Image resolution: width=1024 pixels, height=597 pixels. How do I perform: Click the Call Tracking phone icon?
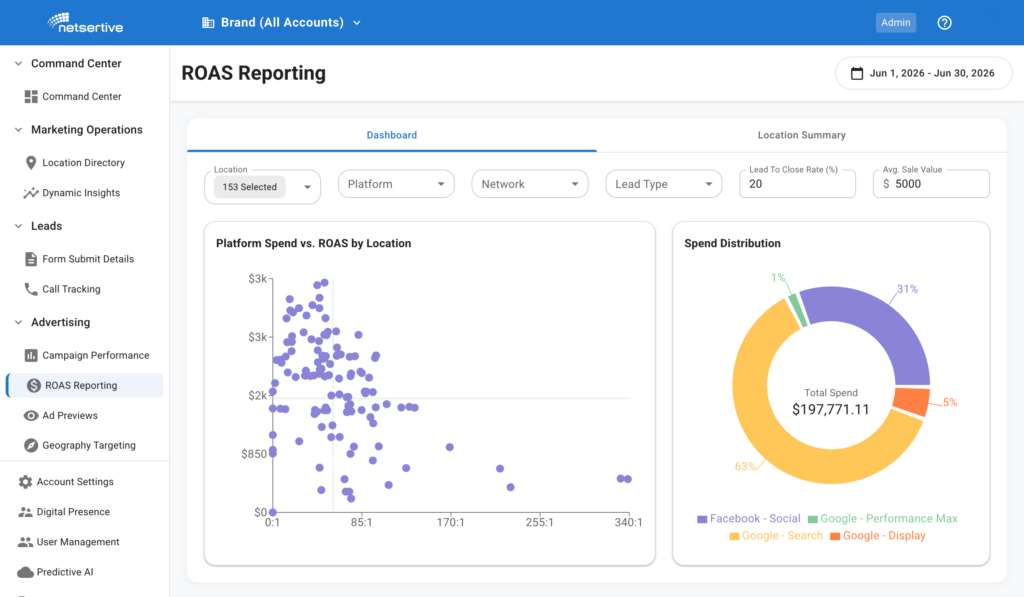tap(31, 289)
